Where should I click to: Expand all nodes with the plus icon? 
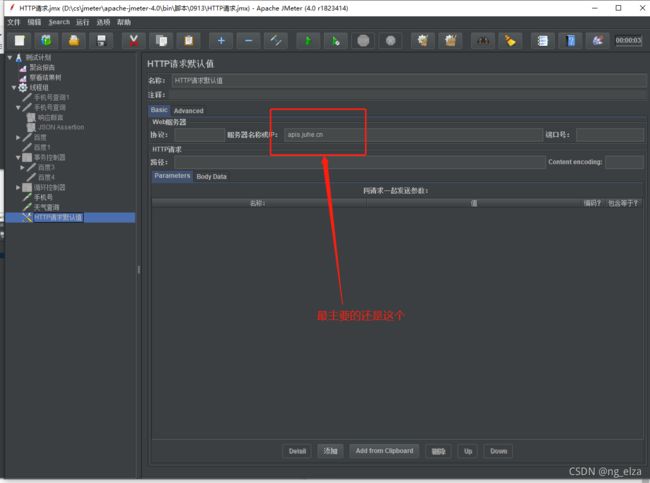point(221,41)
